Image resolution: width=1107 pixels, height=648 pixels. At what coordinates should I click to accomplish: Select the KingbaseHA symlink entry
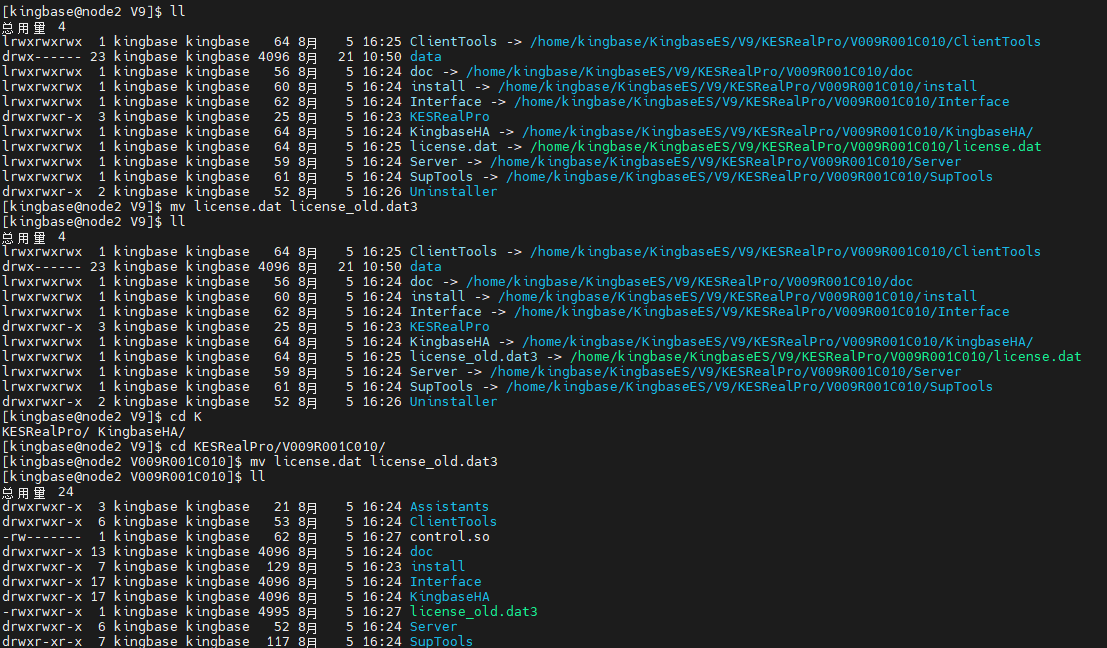(449, 131)
